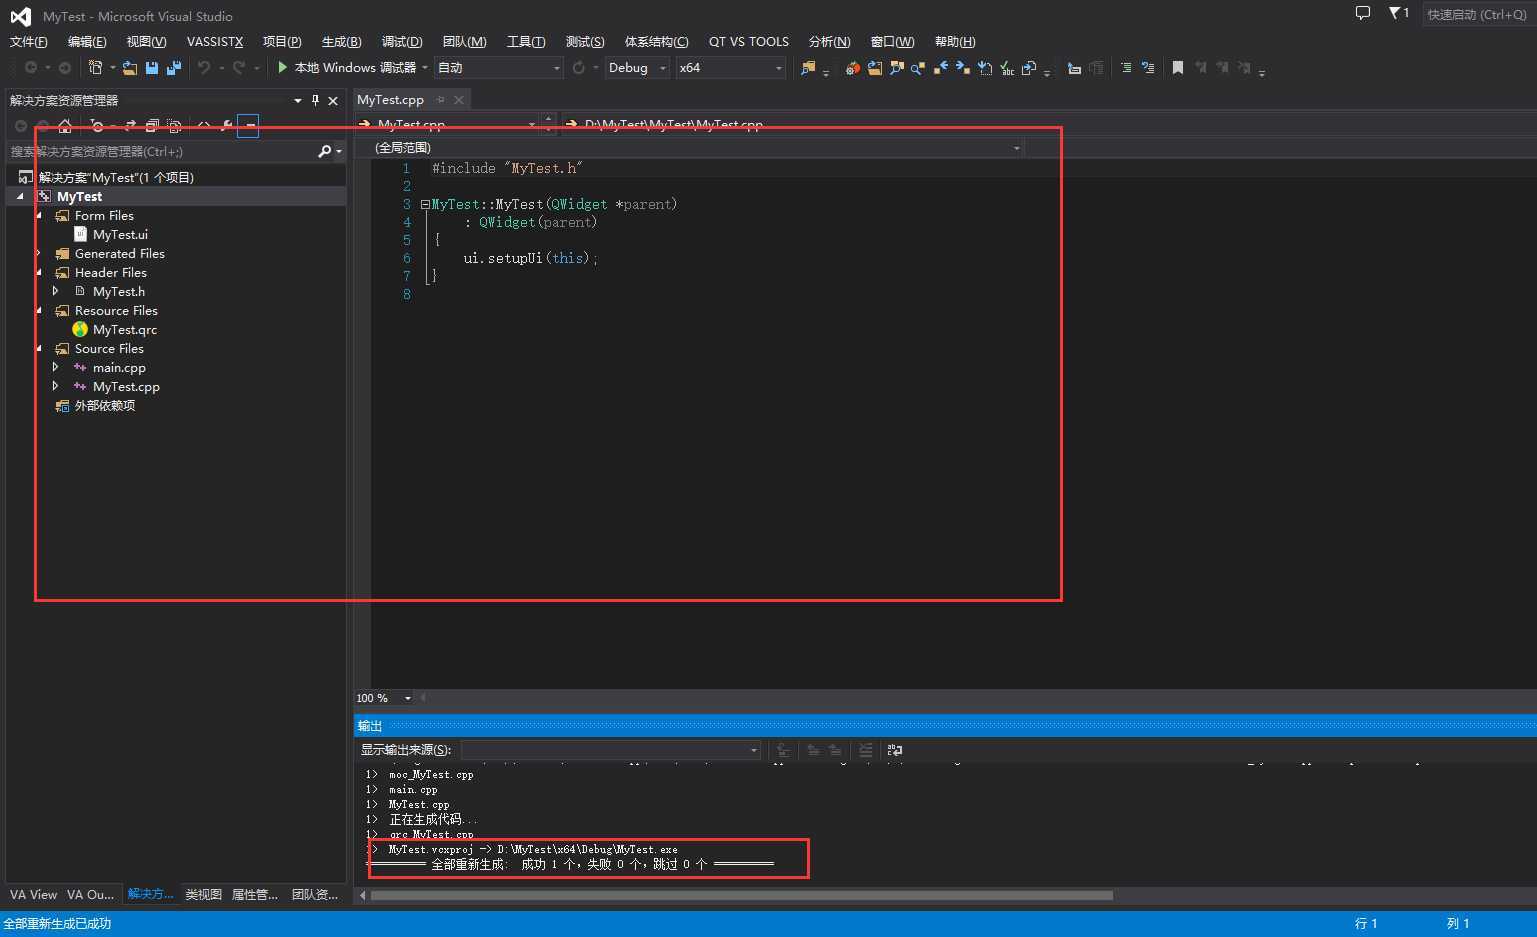
Task: Click the Quick Launch search box
Action: coord(1478,14)
